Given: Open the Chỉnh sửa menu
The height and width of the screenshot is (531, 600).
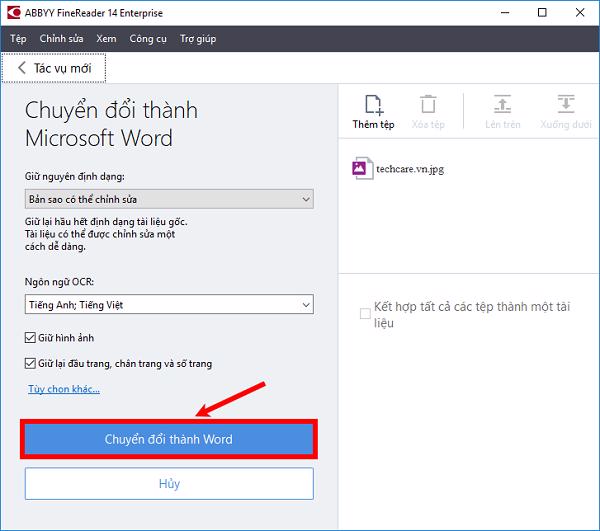Looking at the screenshot, I should 61,39.
